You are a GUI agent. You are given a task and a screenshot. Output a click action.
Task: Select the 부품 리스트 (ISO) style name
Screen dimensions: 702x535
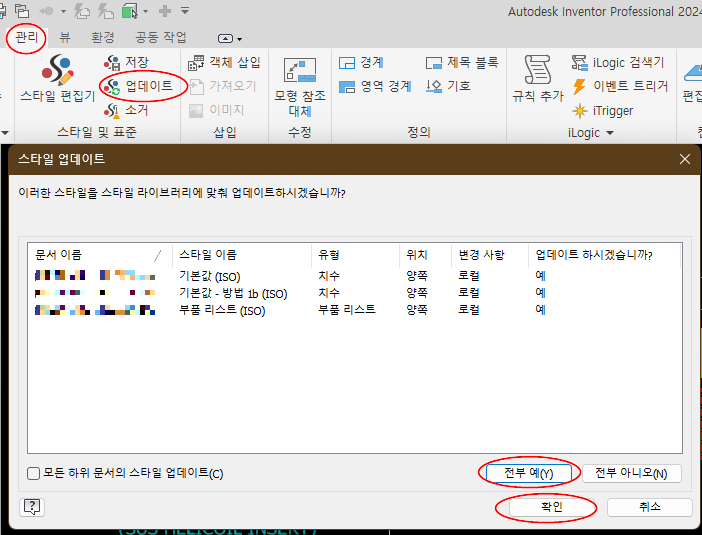(222, 310)
